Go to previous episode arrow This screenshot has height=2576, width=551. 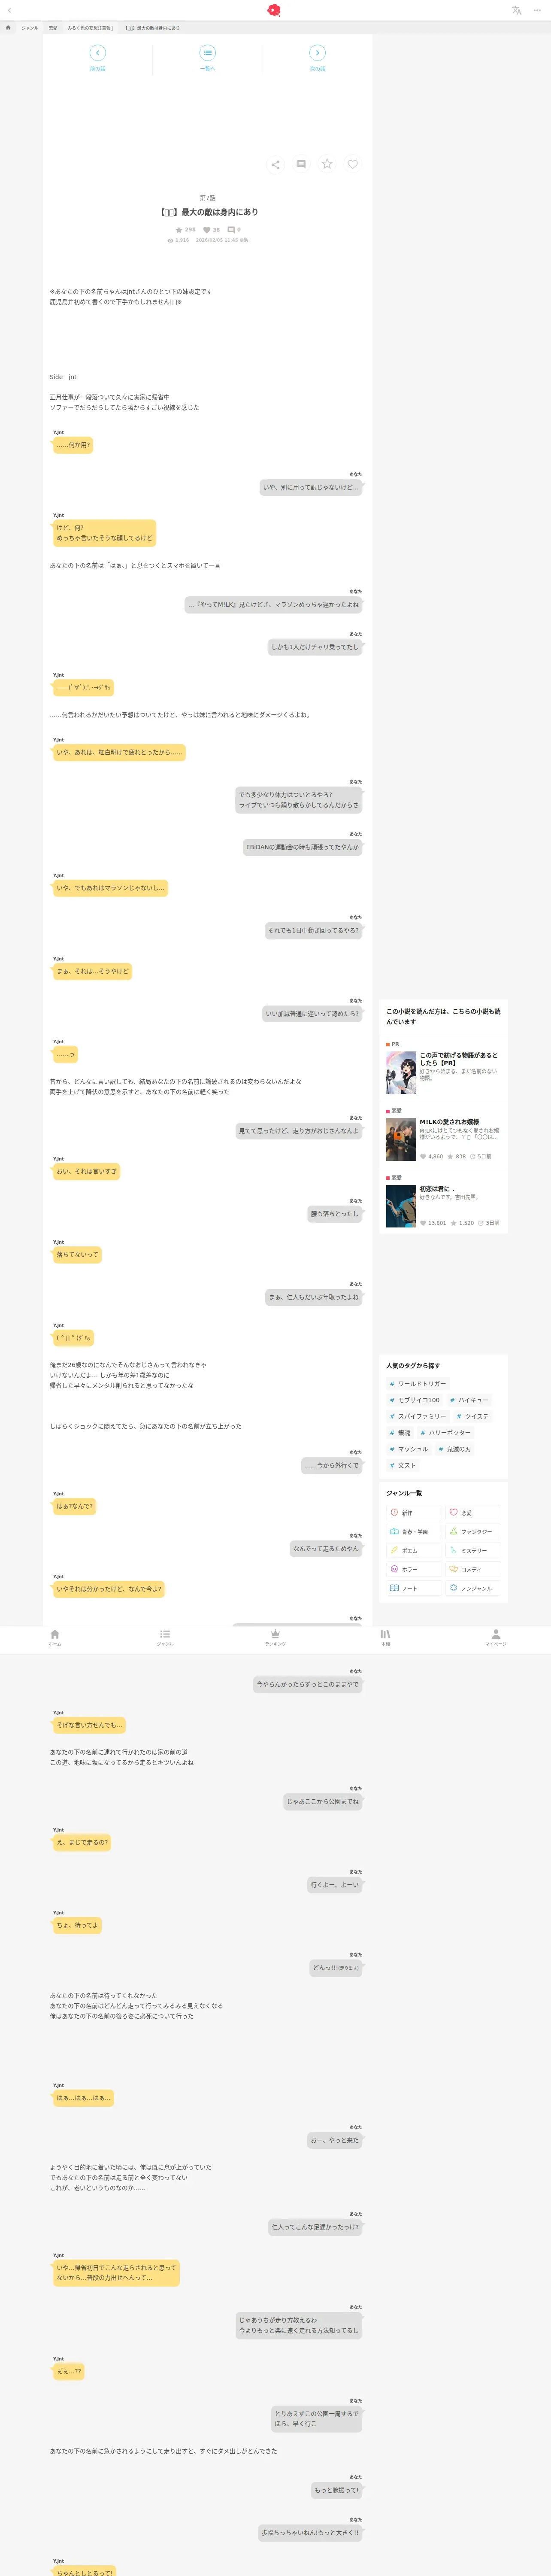click(x=97, y=53)
